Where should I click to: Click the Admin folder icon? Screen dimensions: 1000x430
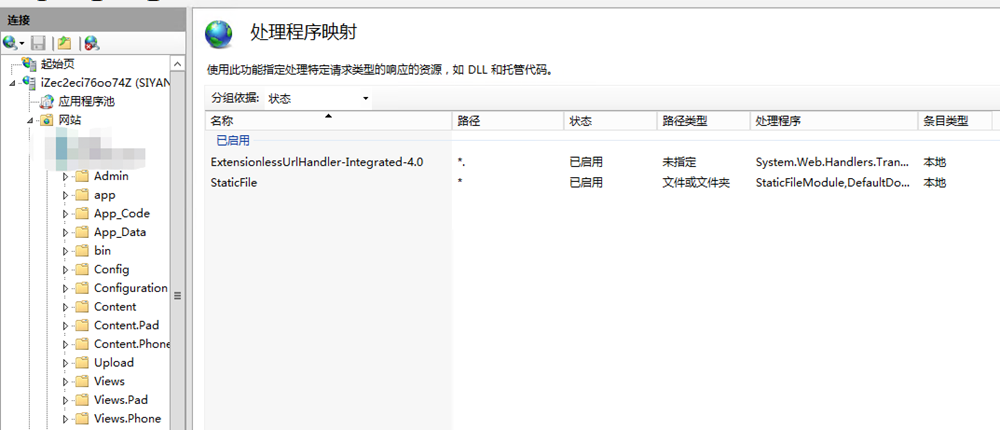[x=81, y=176]
